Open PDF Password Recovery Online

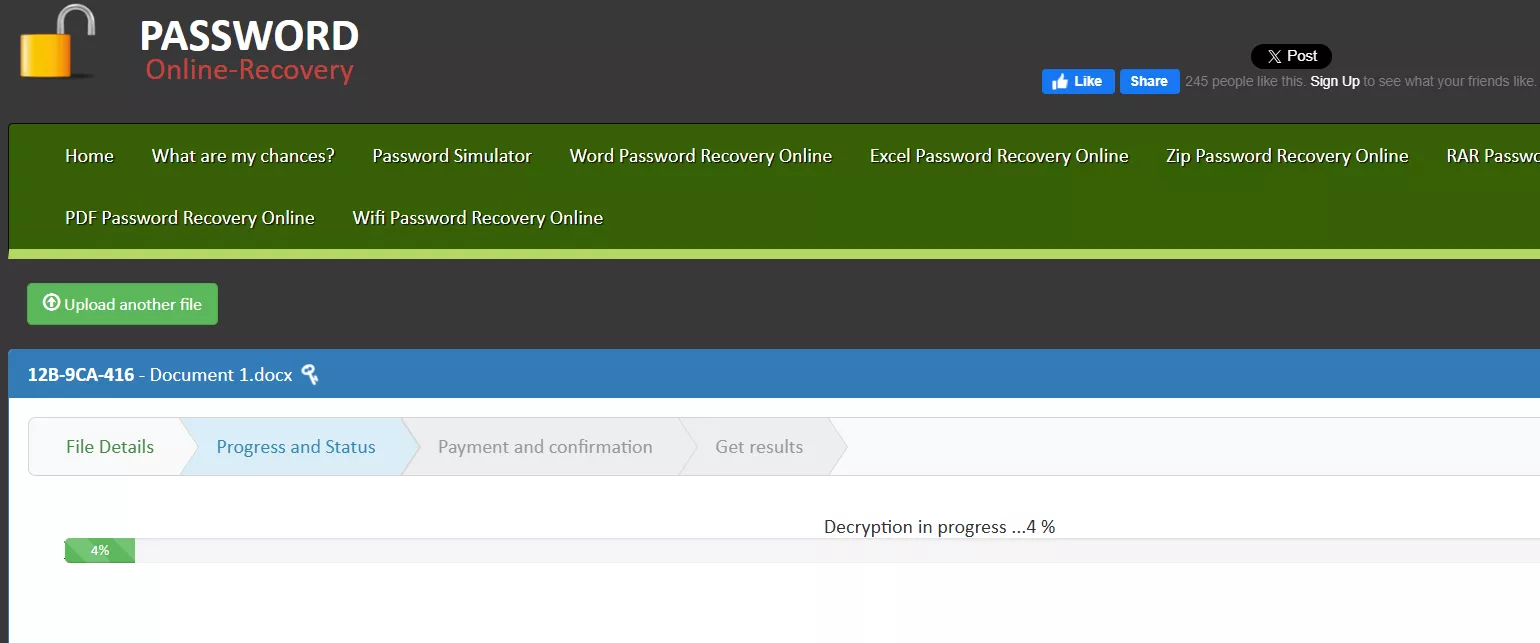tap(190, 218)
